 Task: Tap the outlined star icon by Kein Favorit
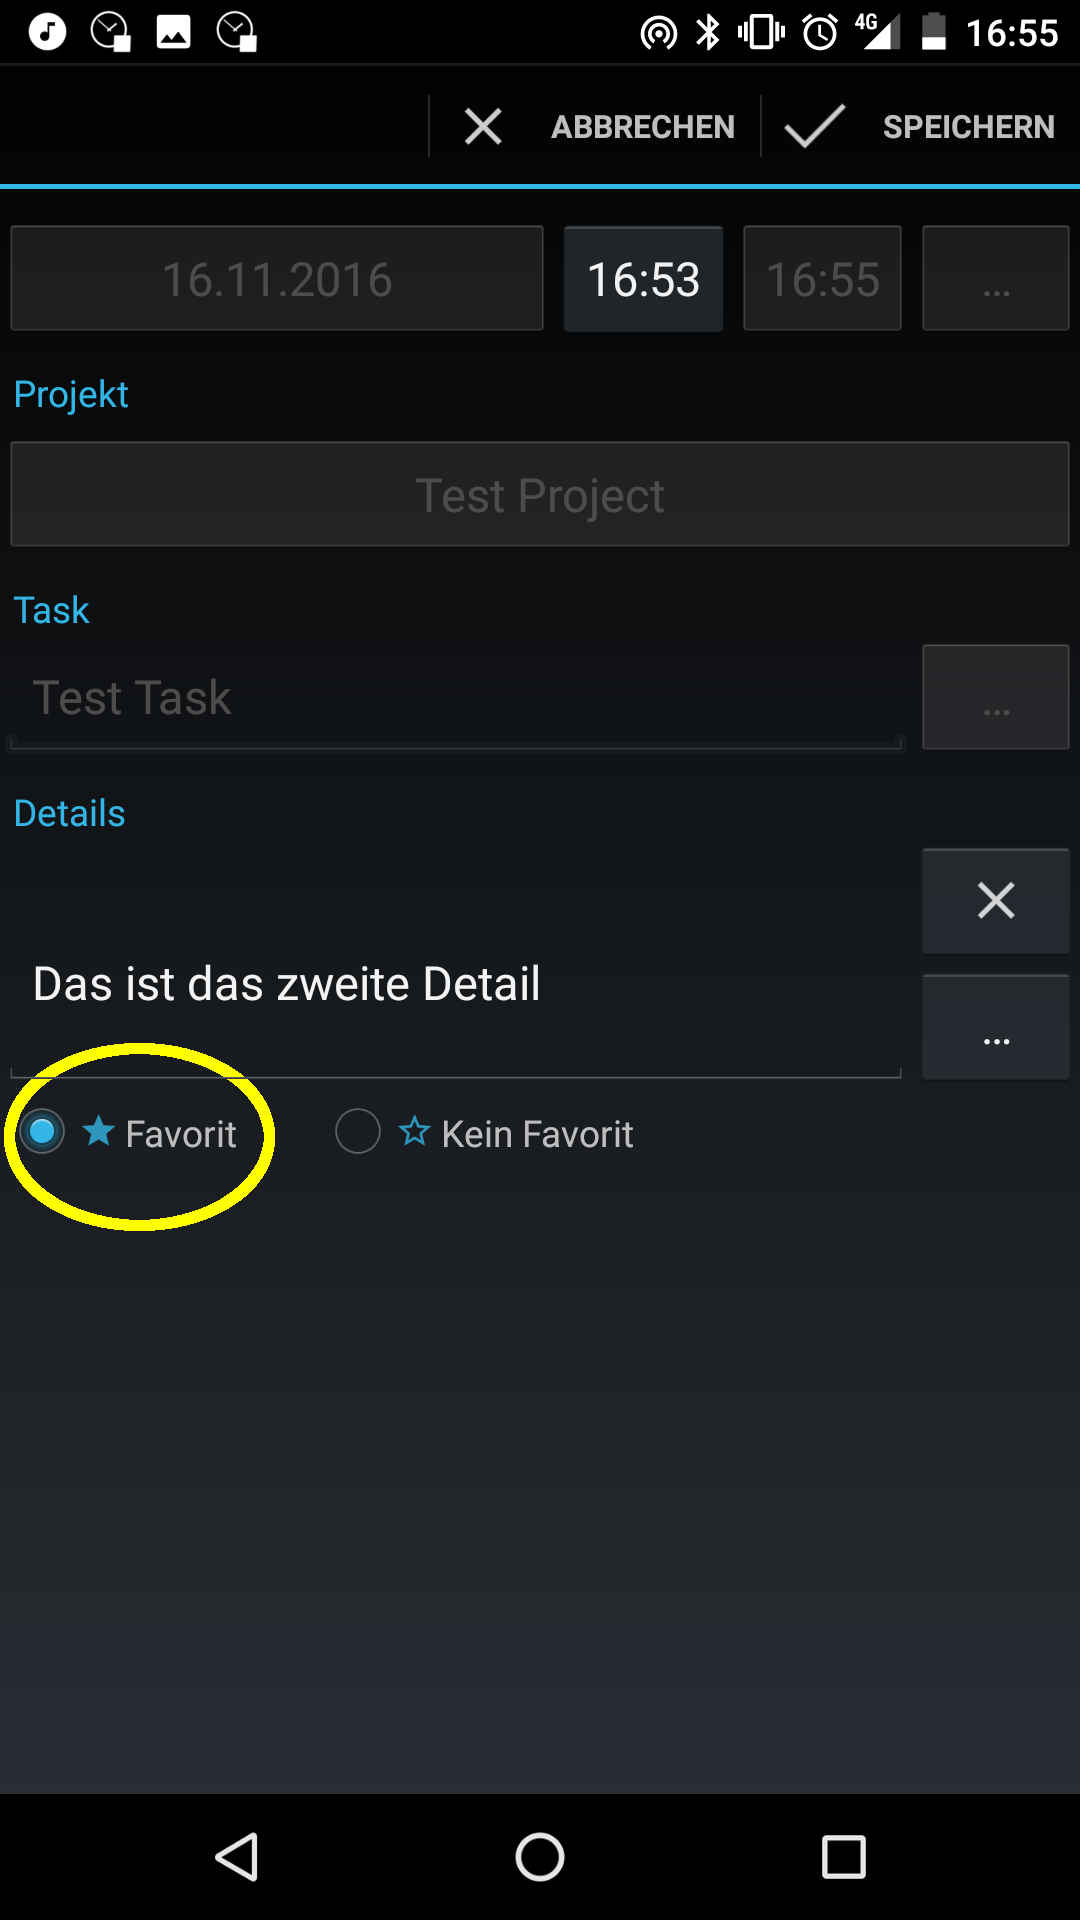(x=414, y=1131)
